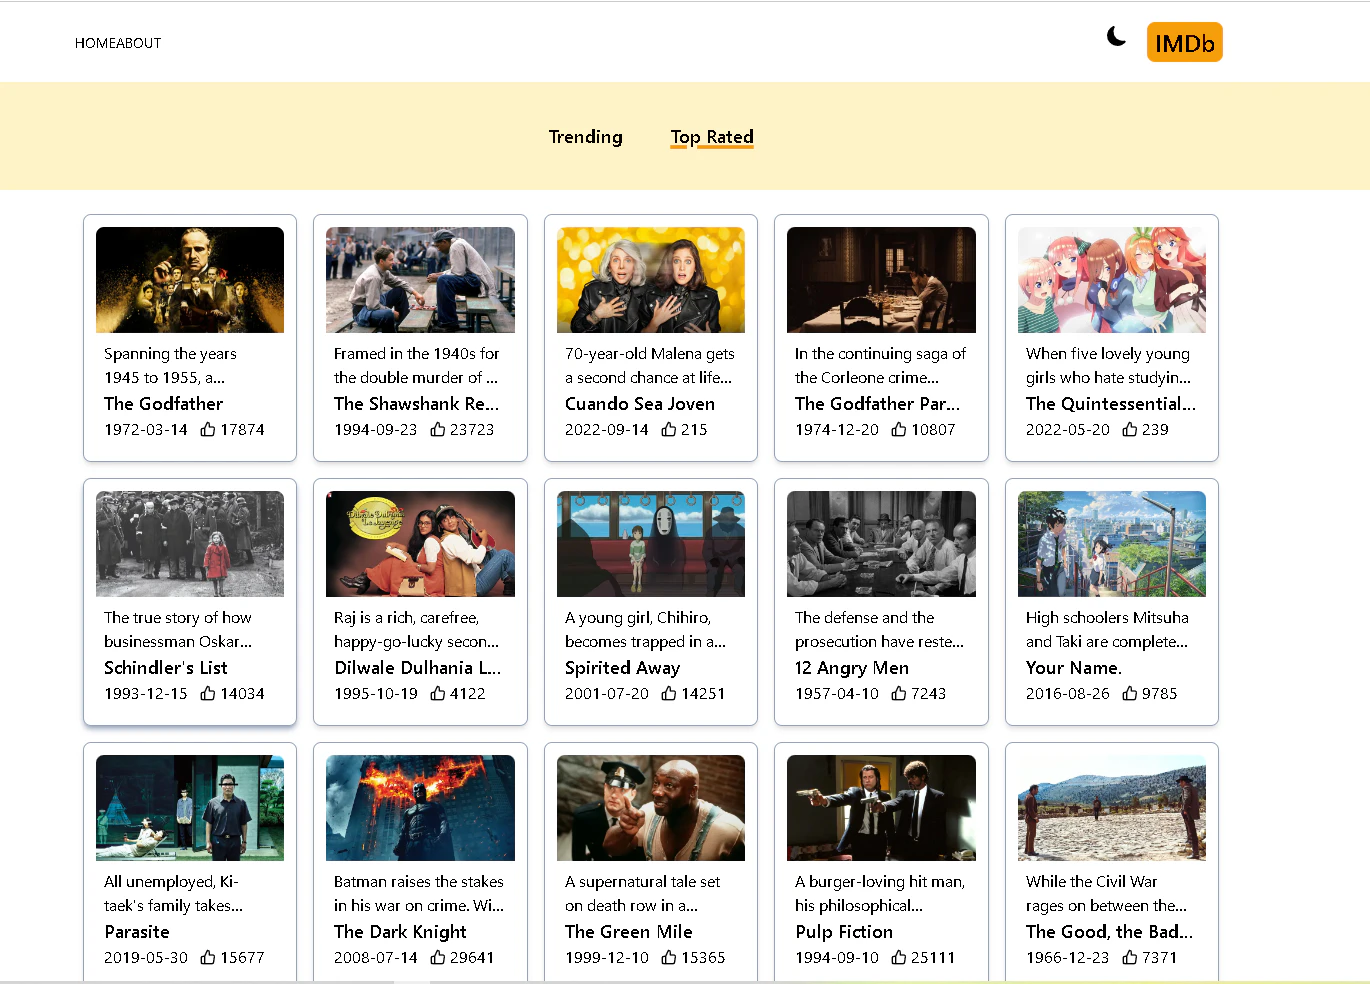Open the Parasite poster image
The image size is (1370, 984).
click(190, 808)
